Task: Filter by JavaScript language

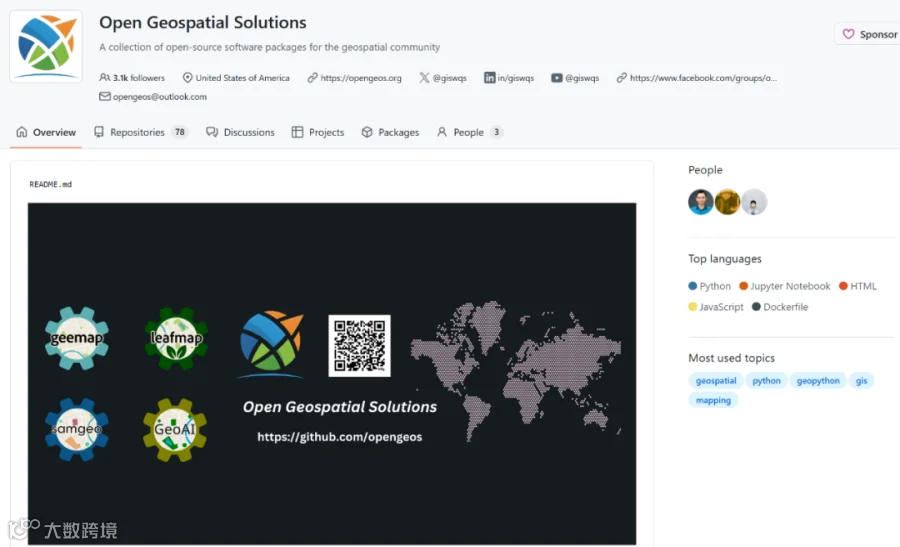Action: pyautogui.click(x=716, y=307)
